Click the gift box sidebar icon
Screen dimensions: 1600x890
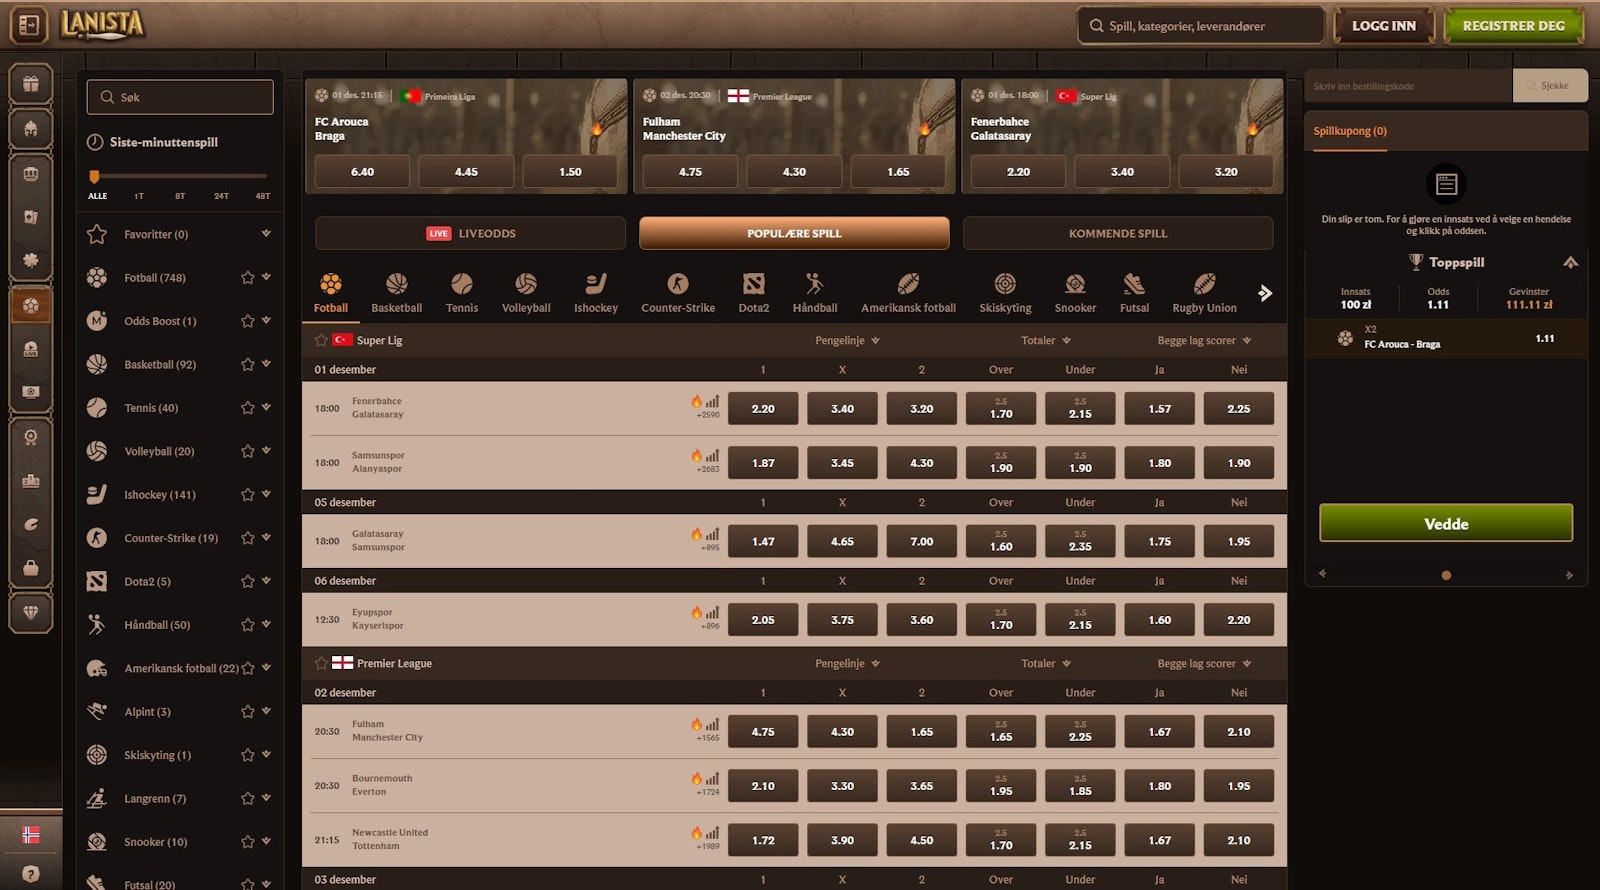tap(31, 84)
